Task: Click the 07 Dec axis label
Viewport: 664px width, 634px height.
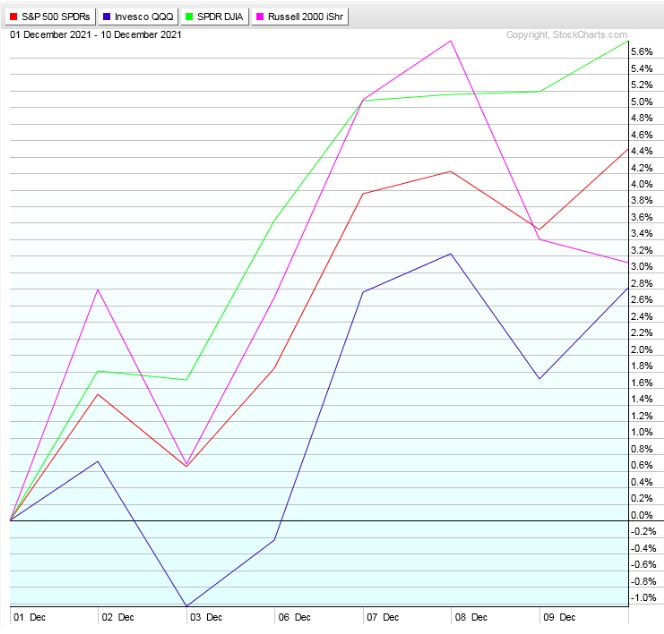Action: click(x=383, y=617)
